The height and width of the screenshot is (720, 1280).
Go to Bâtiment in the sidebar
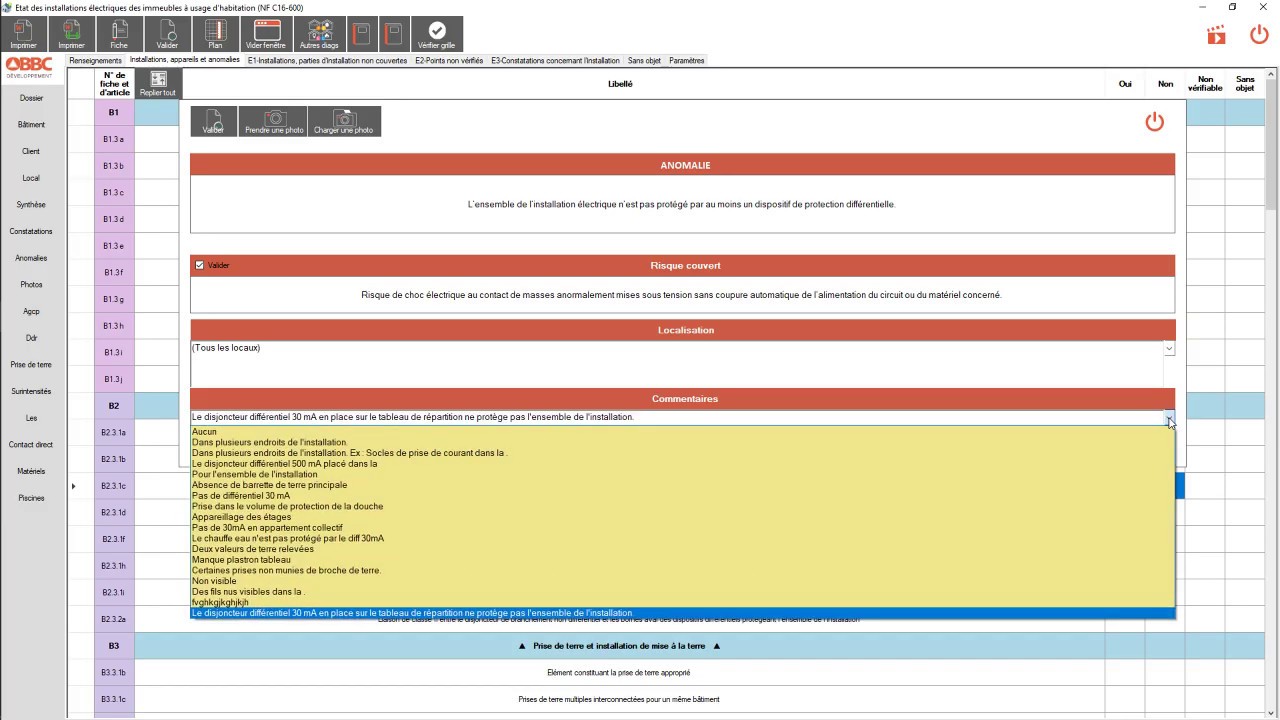(31, 125)
